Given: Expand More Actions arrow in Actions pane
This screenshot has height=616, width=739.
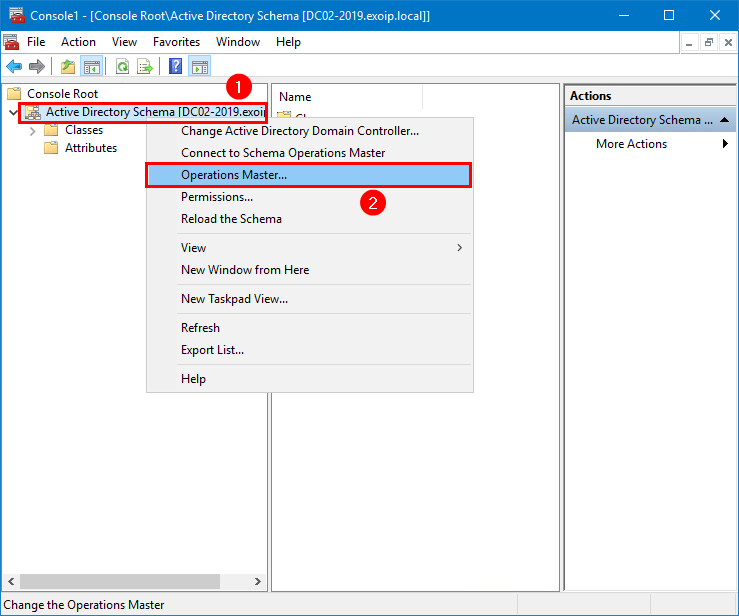Looking at the screenshot, I should 725,143.
